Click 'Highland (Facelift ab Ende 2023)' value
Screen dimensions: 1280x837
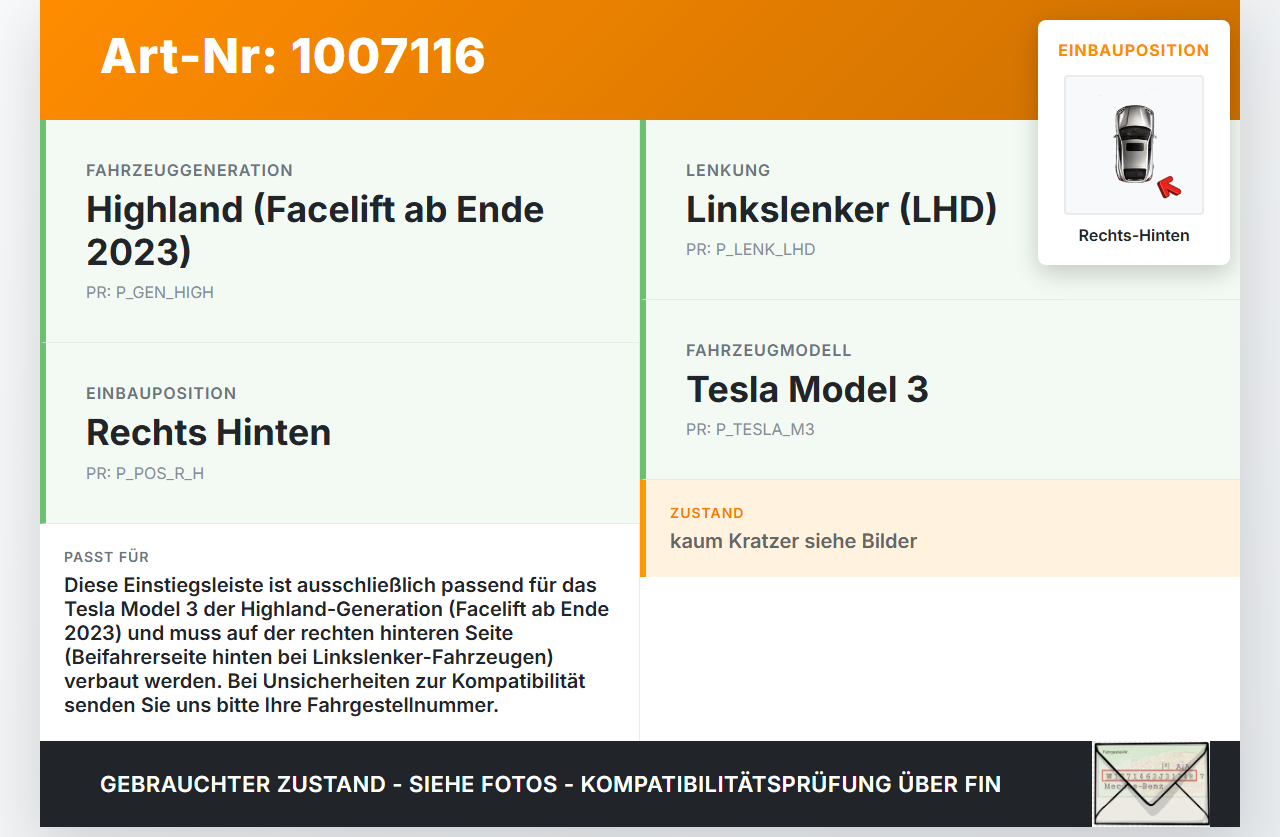tap(315, 230)
